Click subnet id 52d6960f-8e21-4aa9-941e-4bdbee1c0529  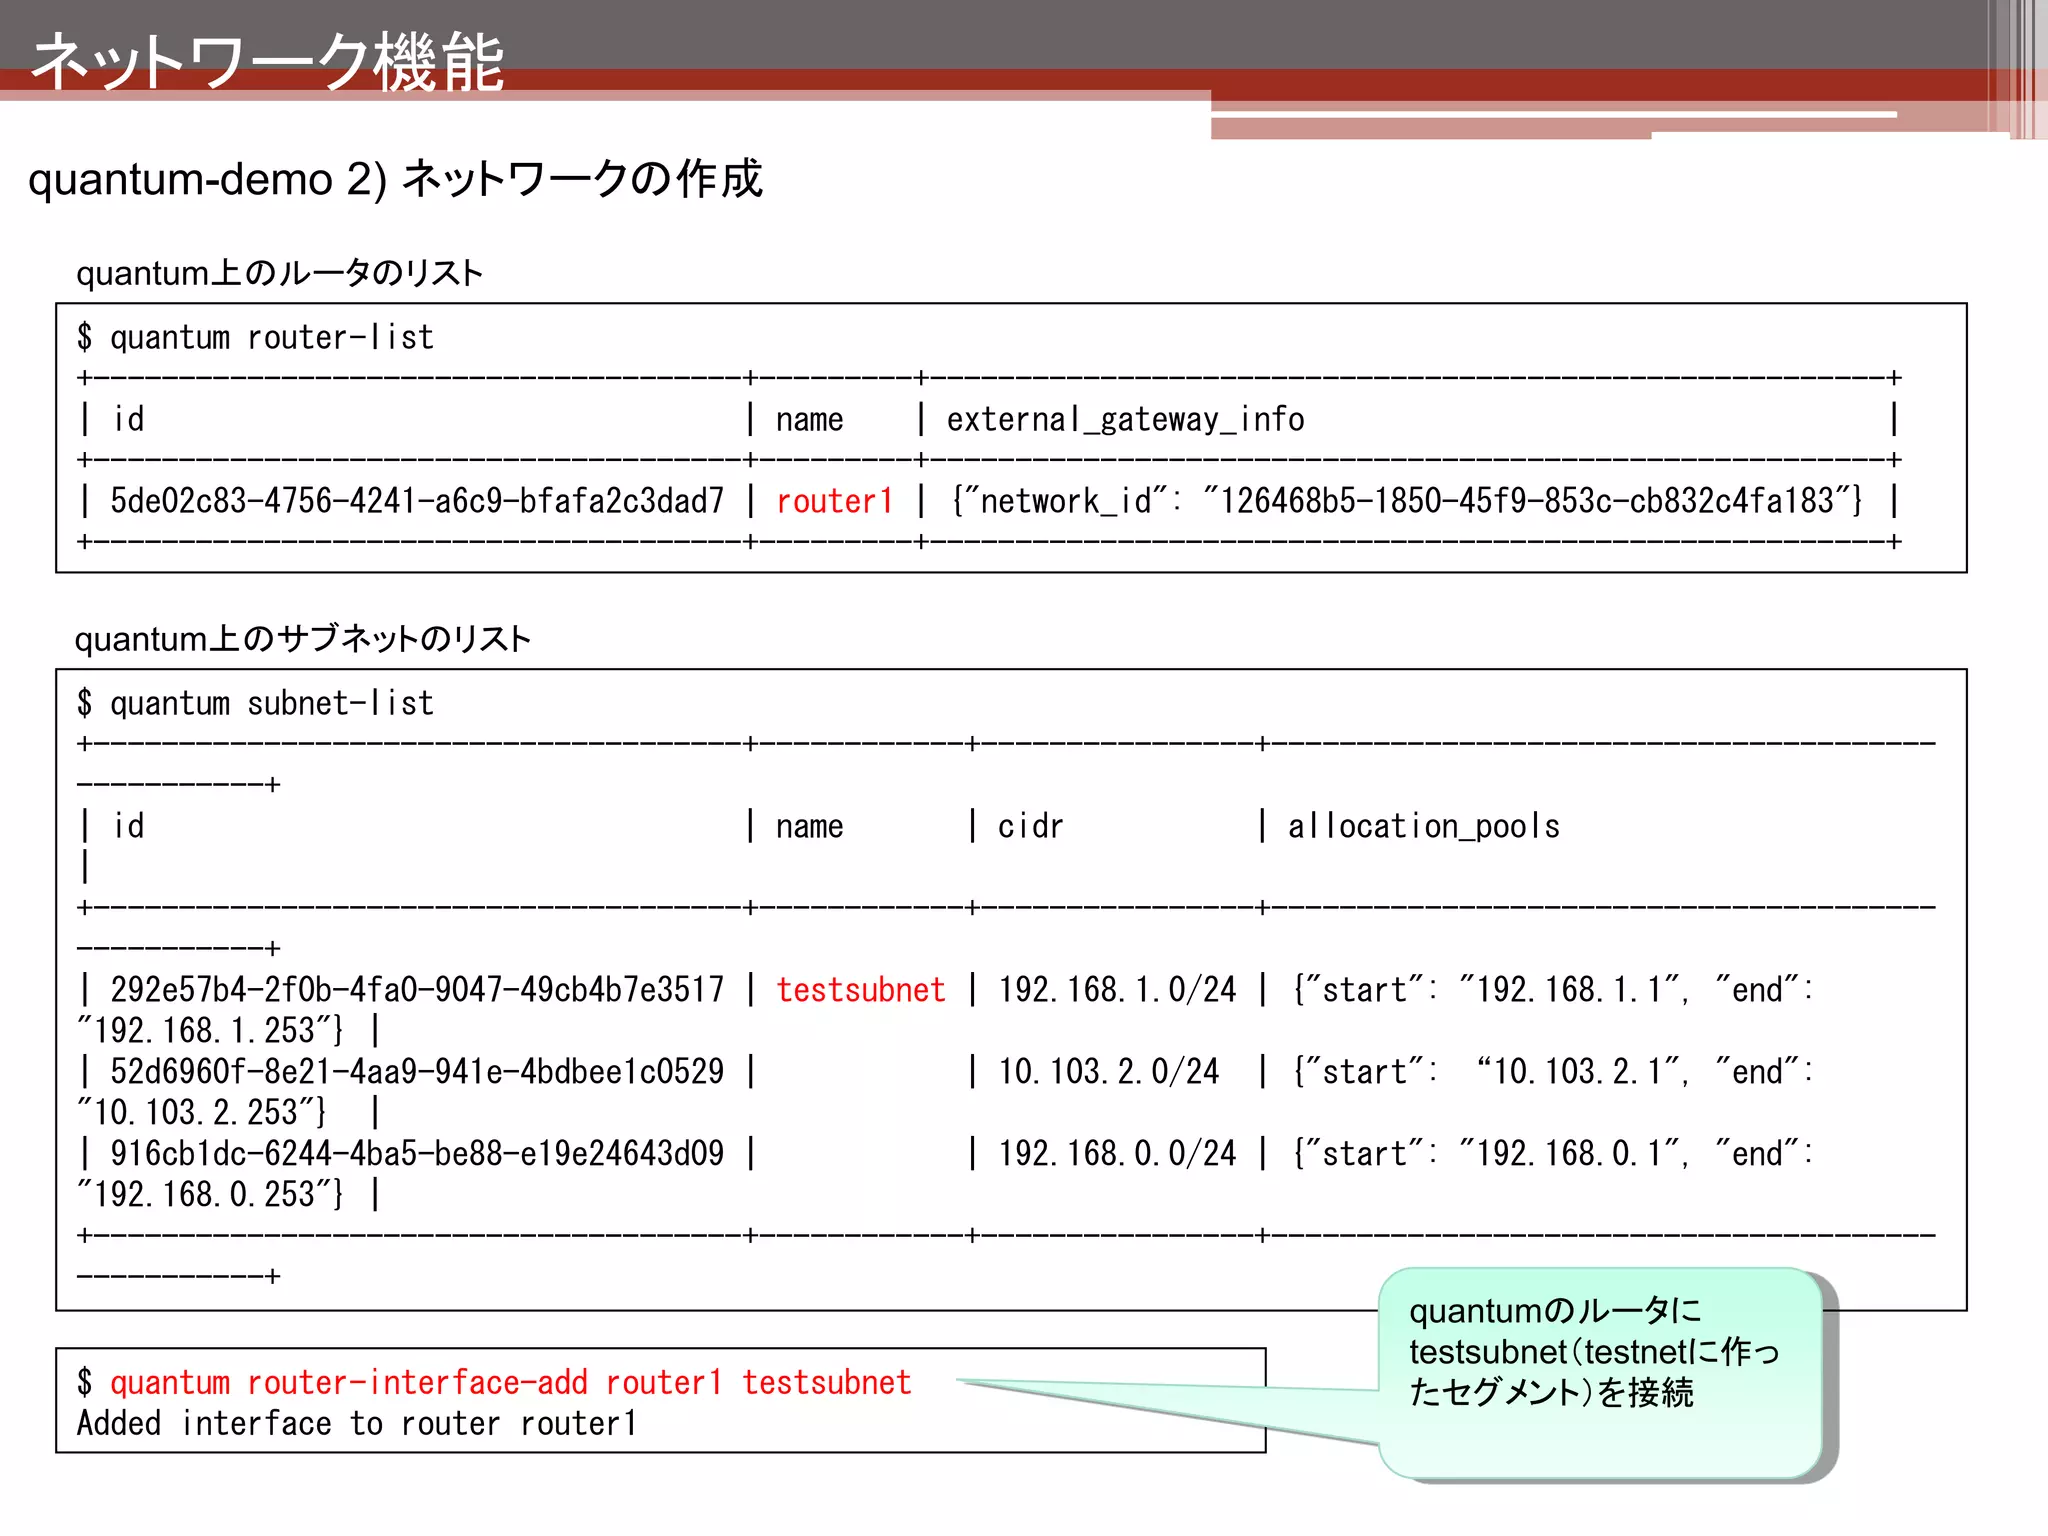[417, 1072]
